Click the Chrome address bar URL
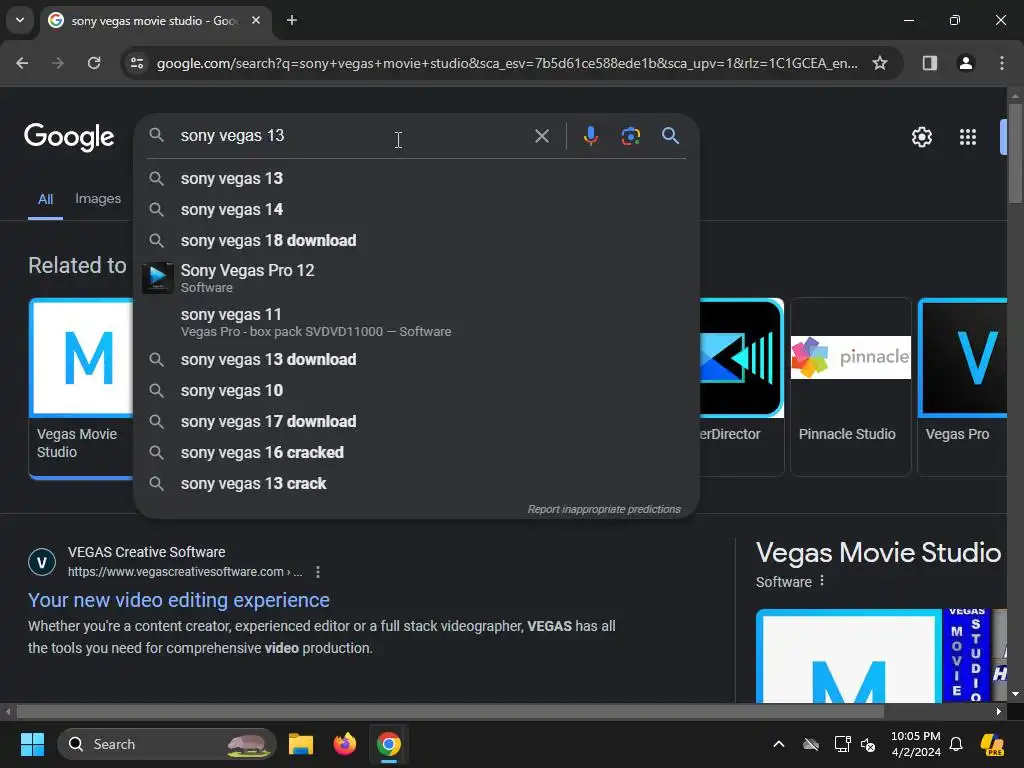The height and width of the screenshot is (768, 1024). pyautogui.click(x=507, y=63)
